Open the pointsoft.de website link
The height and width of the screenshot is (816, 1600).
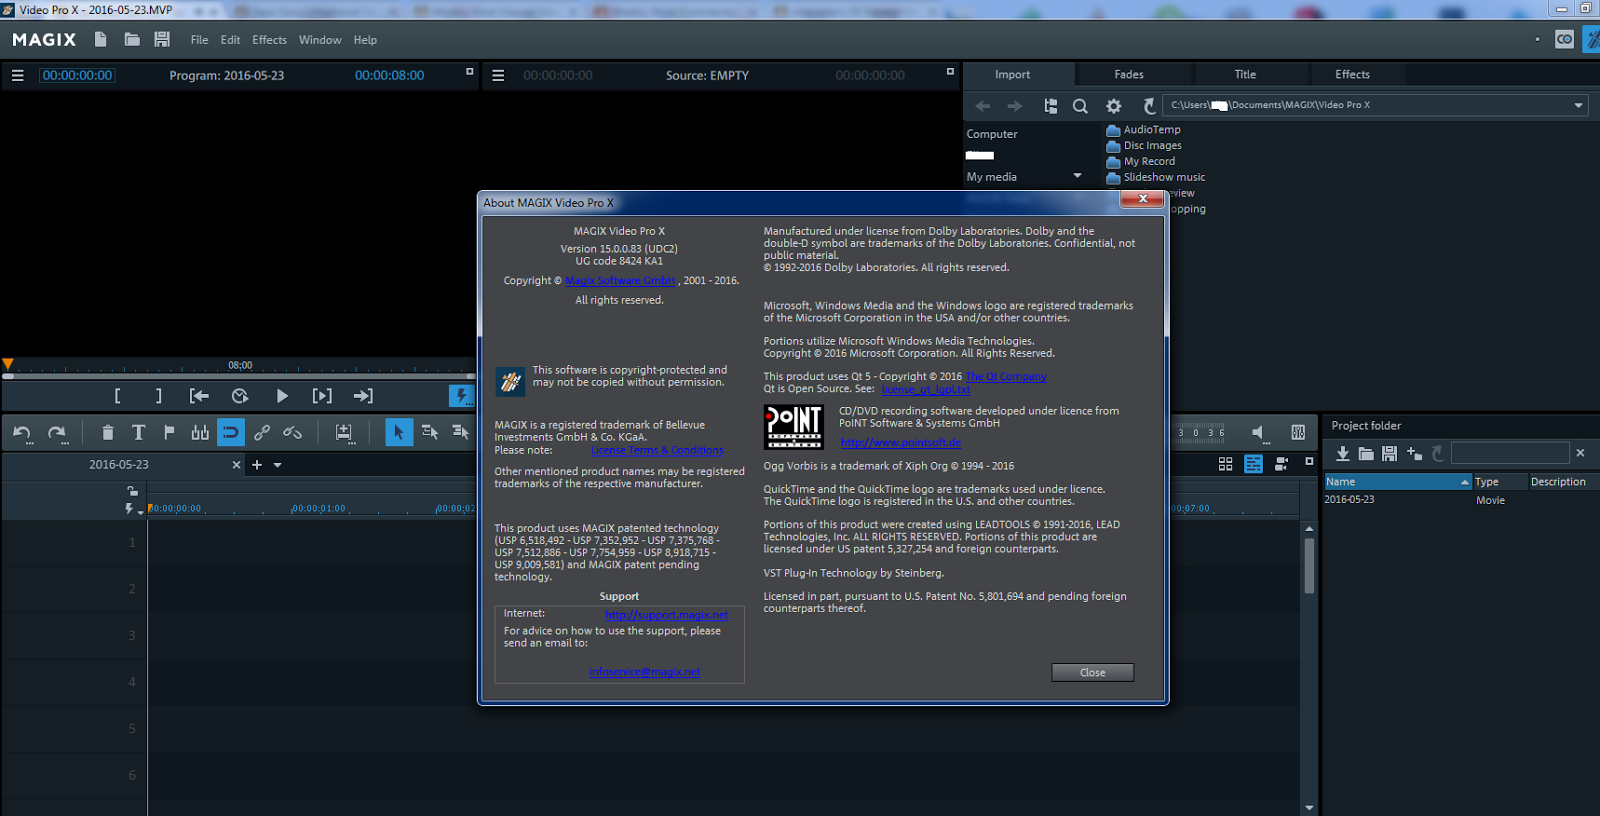(901, 443)
